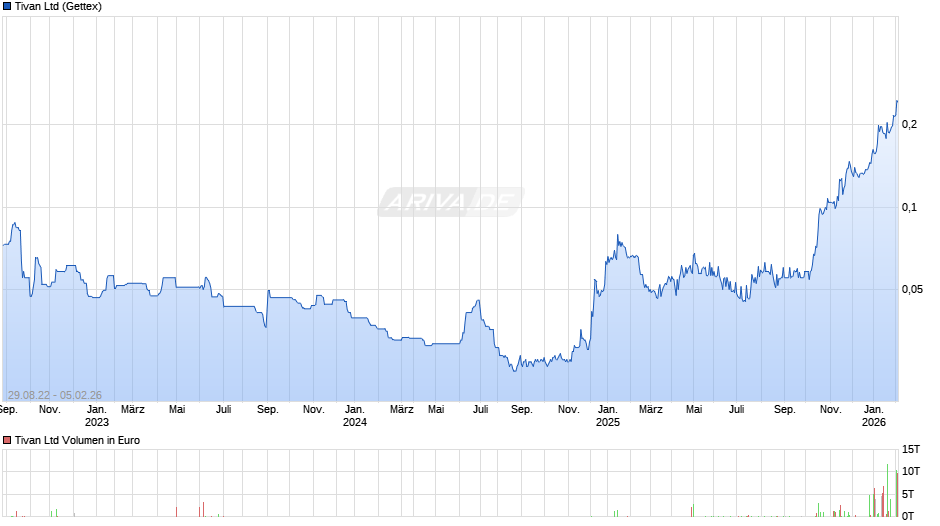Click the 'Mai' label in 2023

[x=177, y=410]
